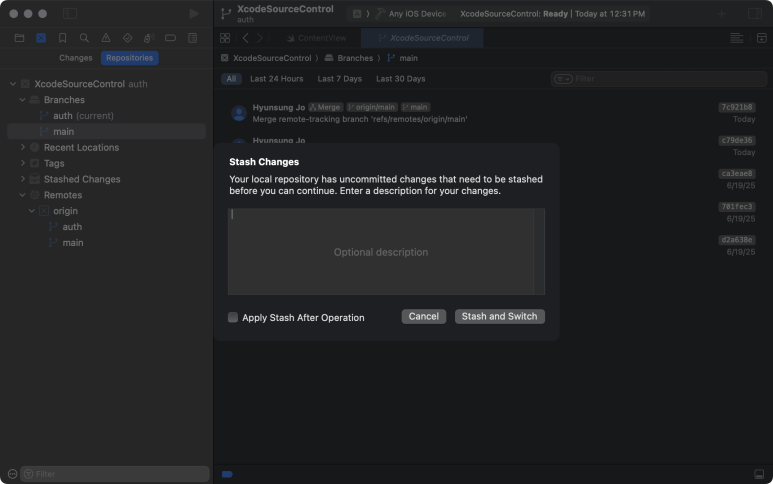The width and height of the screenshot is (773, 484).
Task: Toggle the debug area icon
Action: 759,474
